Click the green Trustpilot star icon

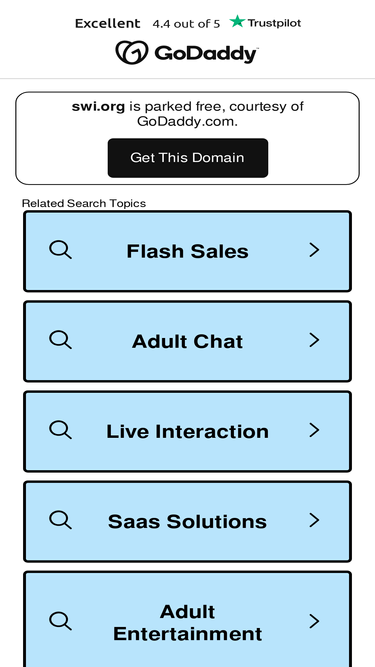pyautogui.click(x=237, y=21)
